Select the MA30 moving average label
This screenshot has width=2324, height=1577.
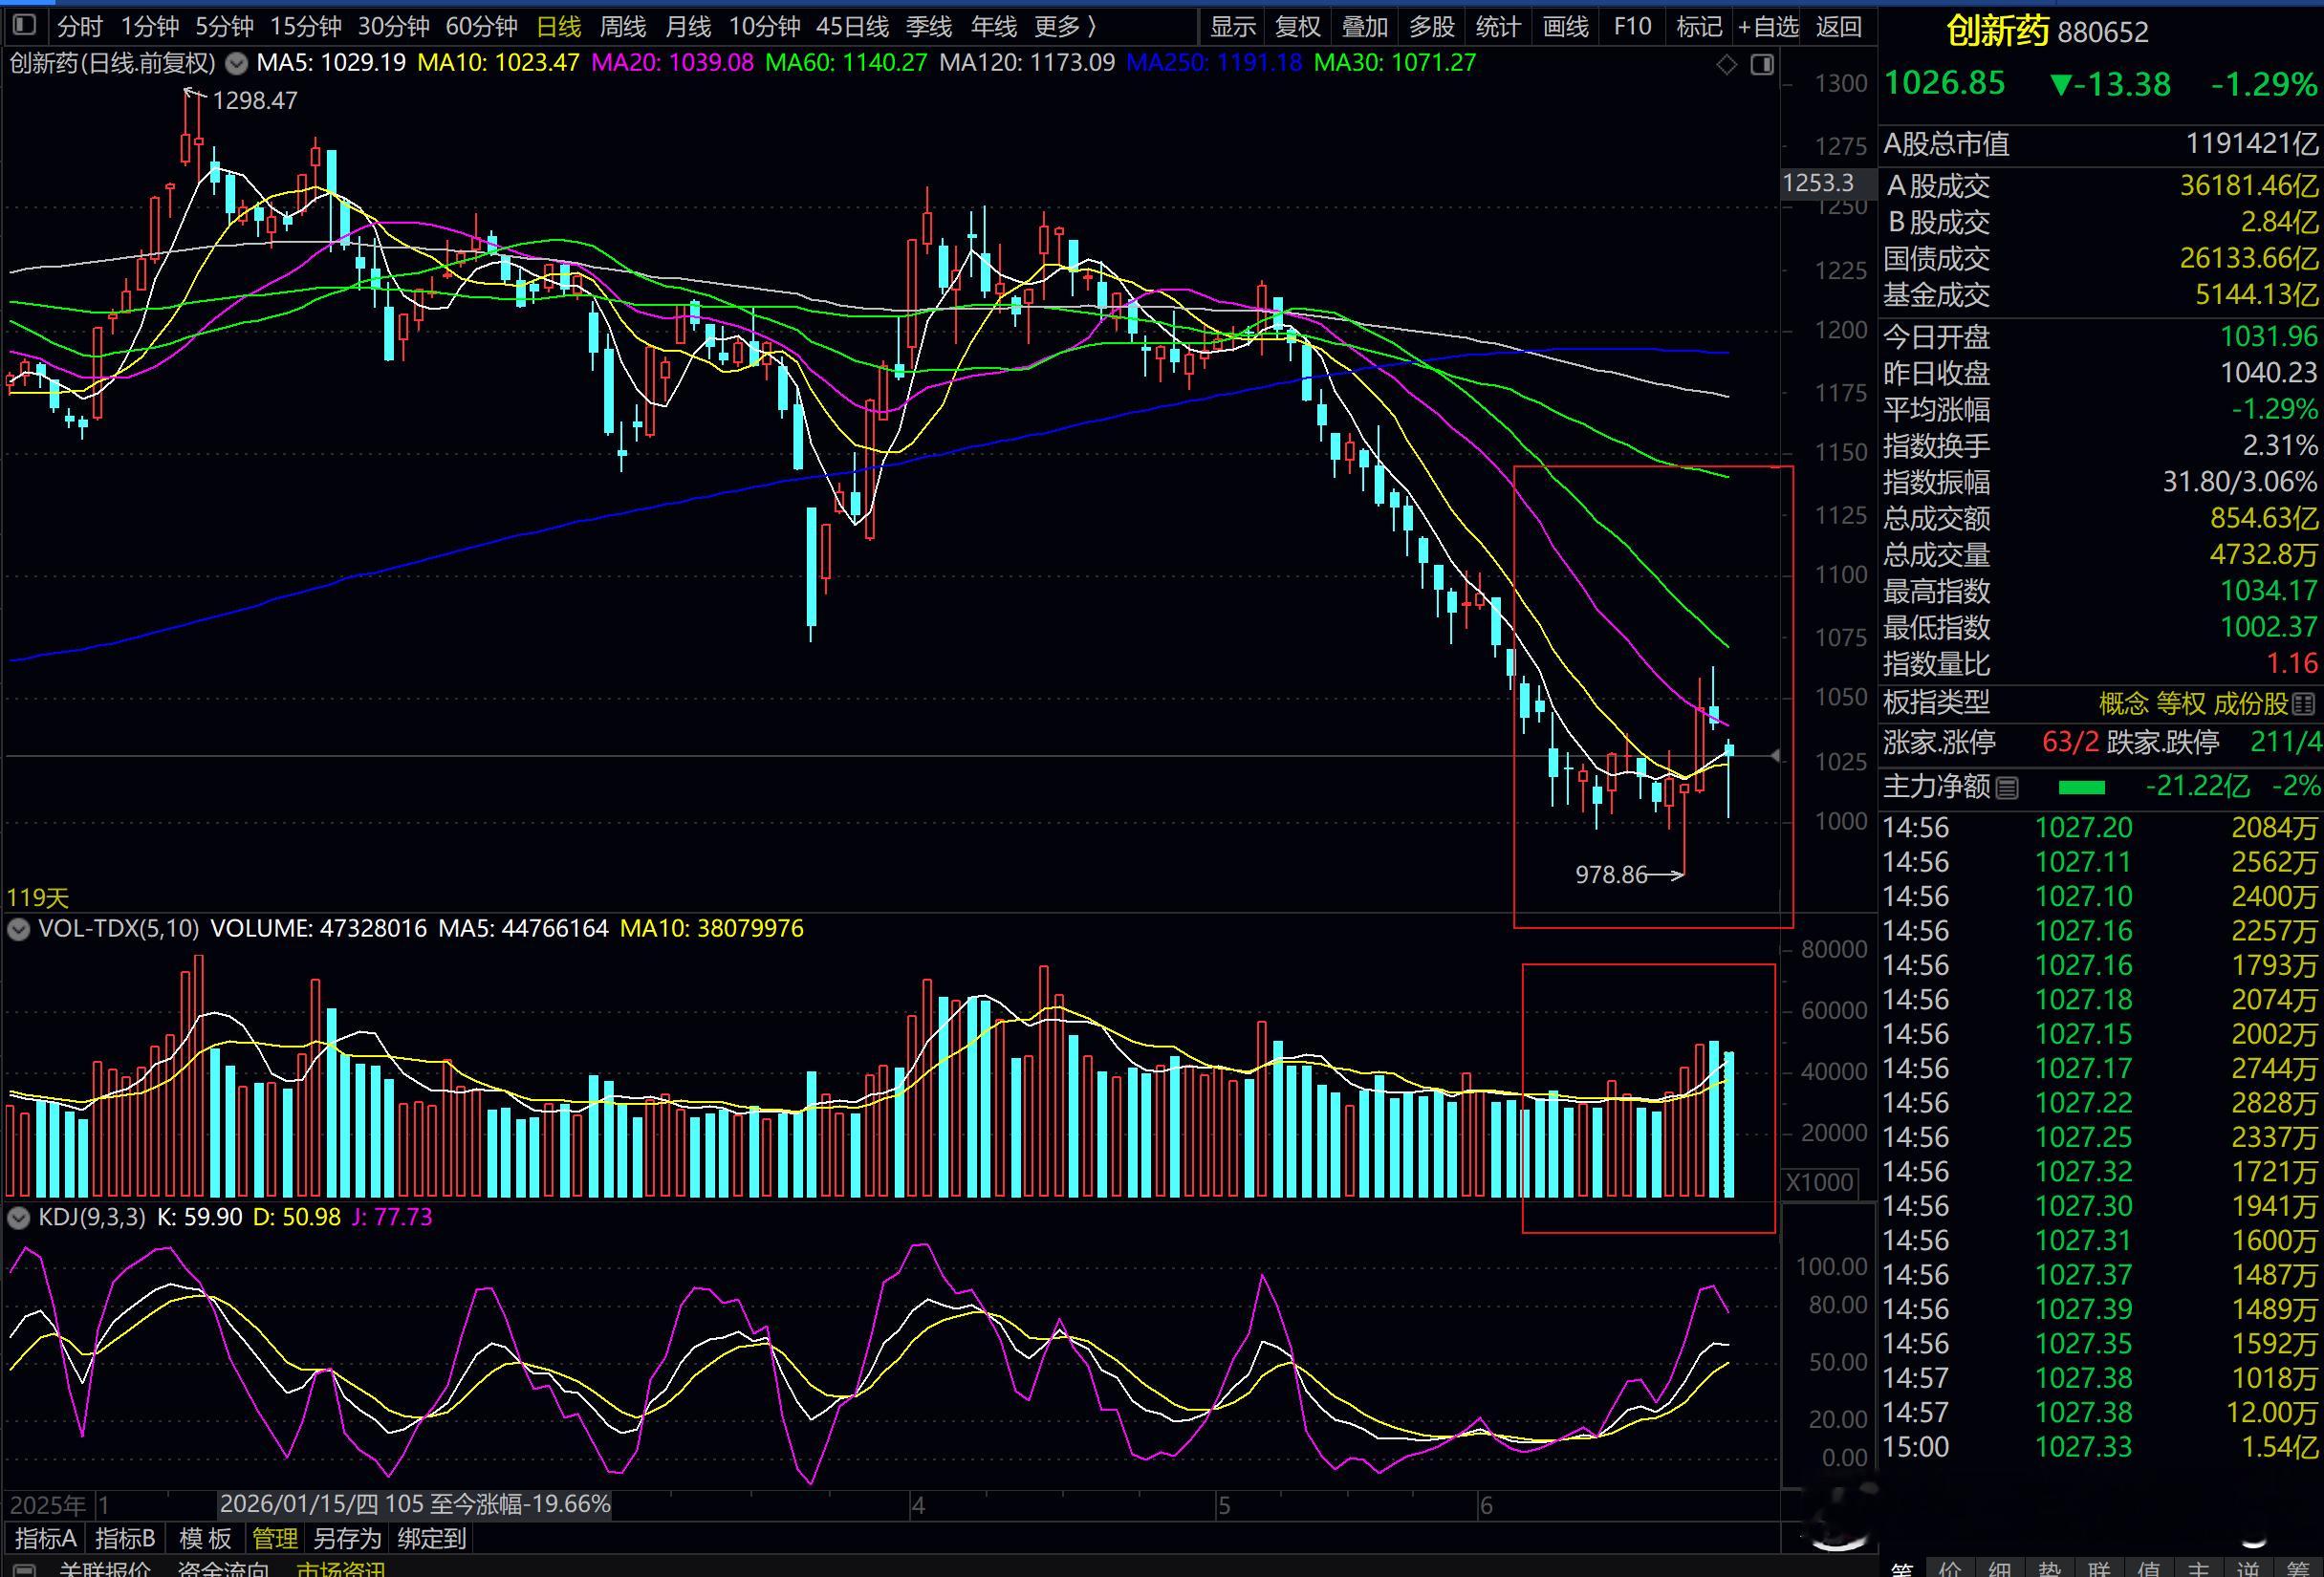tap(1395, 63)
